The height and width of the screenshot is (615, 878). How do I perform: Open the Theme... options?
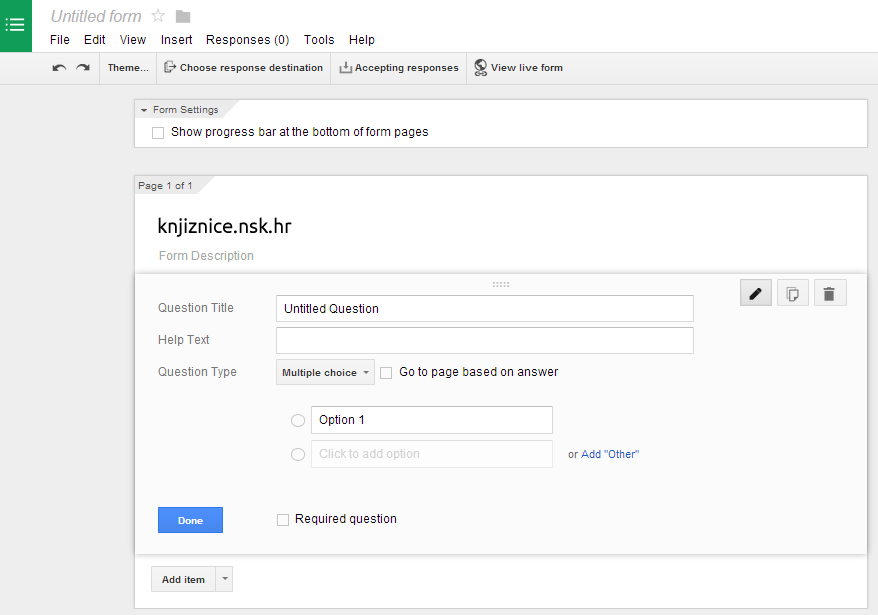[128, 68]
